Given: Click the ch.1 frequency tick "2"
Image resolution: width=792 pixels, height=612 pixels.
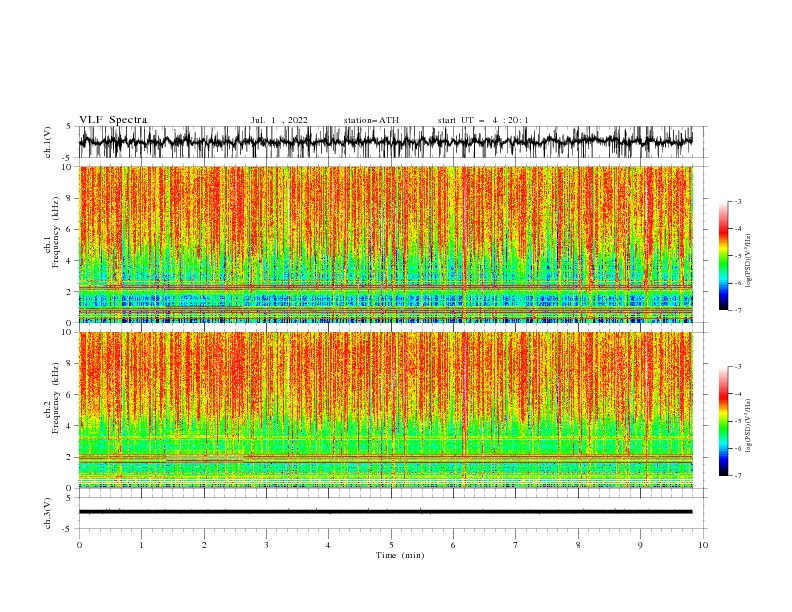Looking at the screenshot, I should [x=69, y=292].
